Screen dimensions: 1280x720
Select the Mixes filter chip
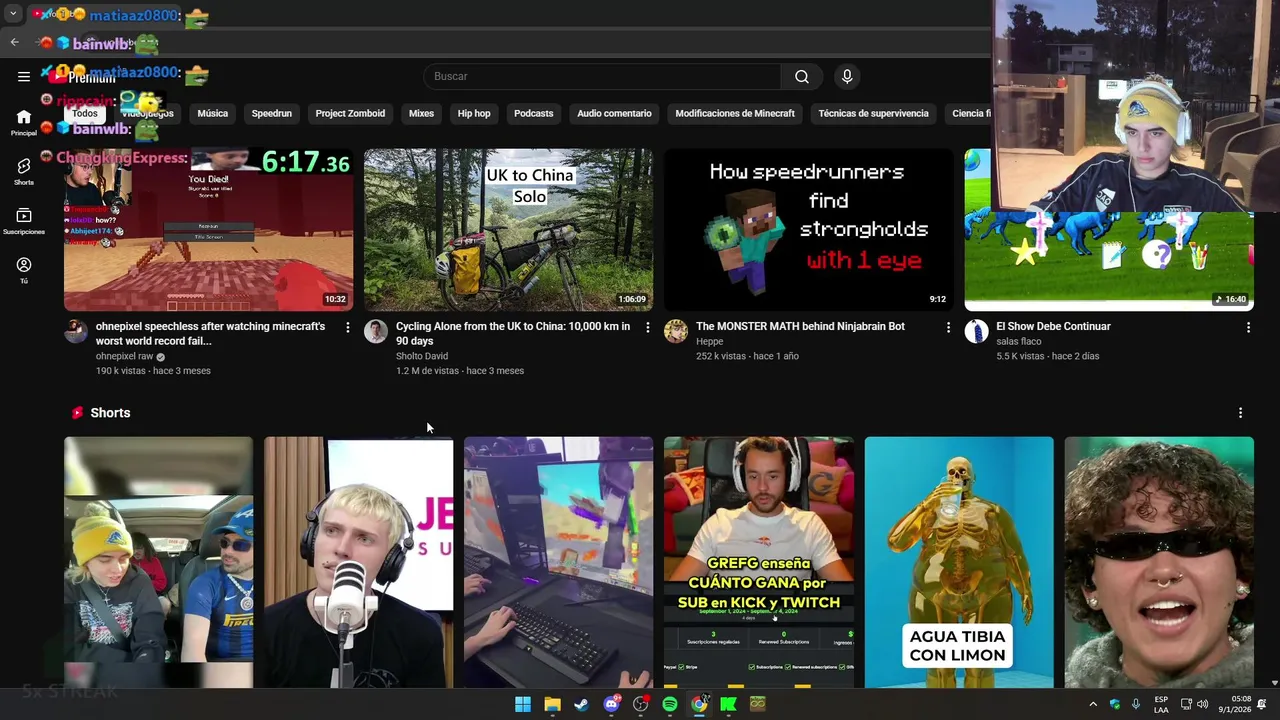[x=421, y=113]
